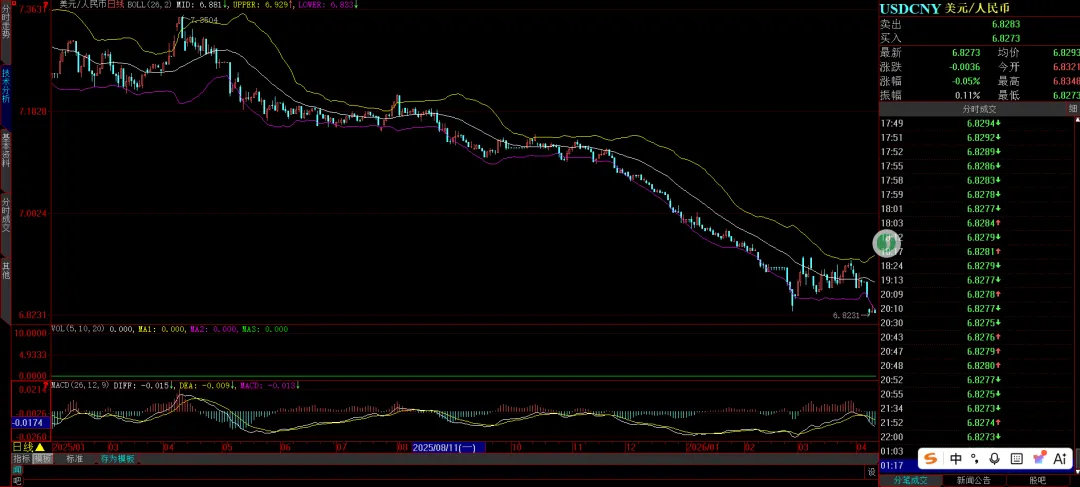This screenshot has height=487, width=1080.
Task: Click the VOL(5,10,20) indicator label
Action: coord(79,329)
